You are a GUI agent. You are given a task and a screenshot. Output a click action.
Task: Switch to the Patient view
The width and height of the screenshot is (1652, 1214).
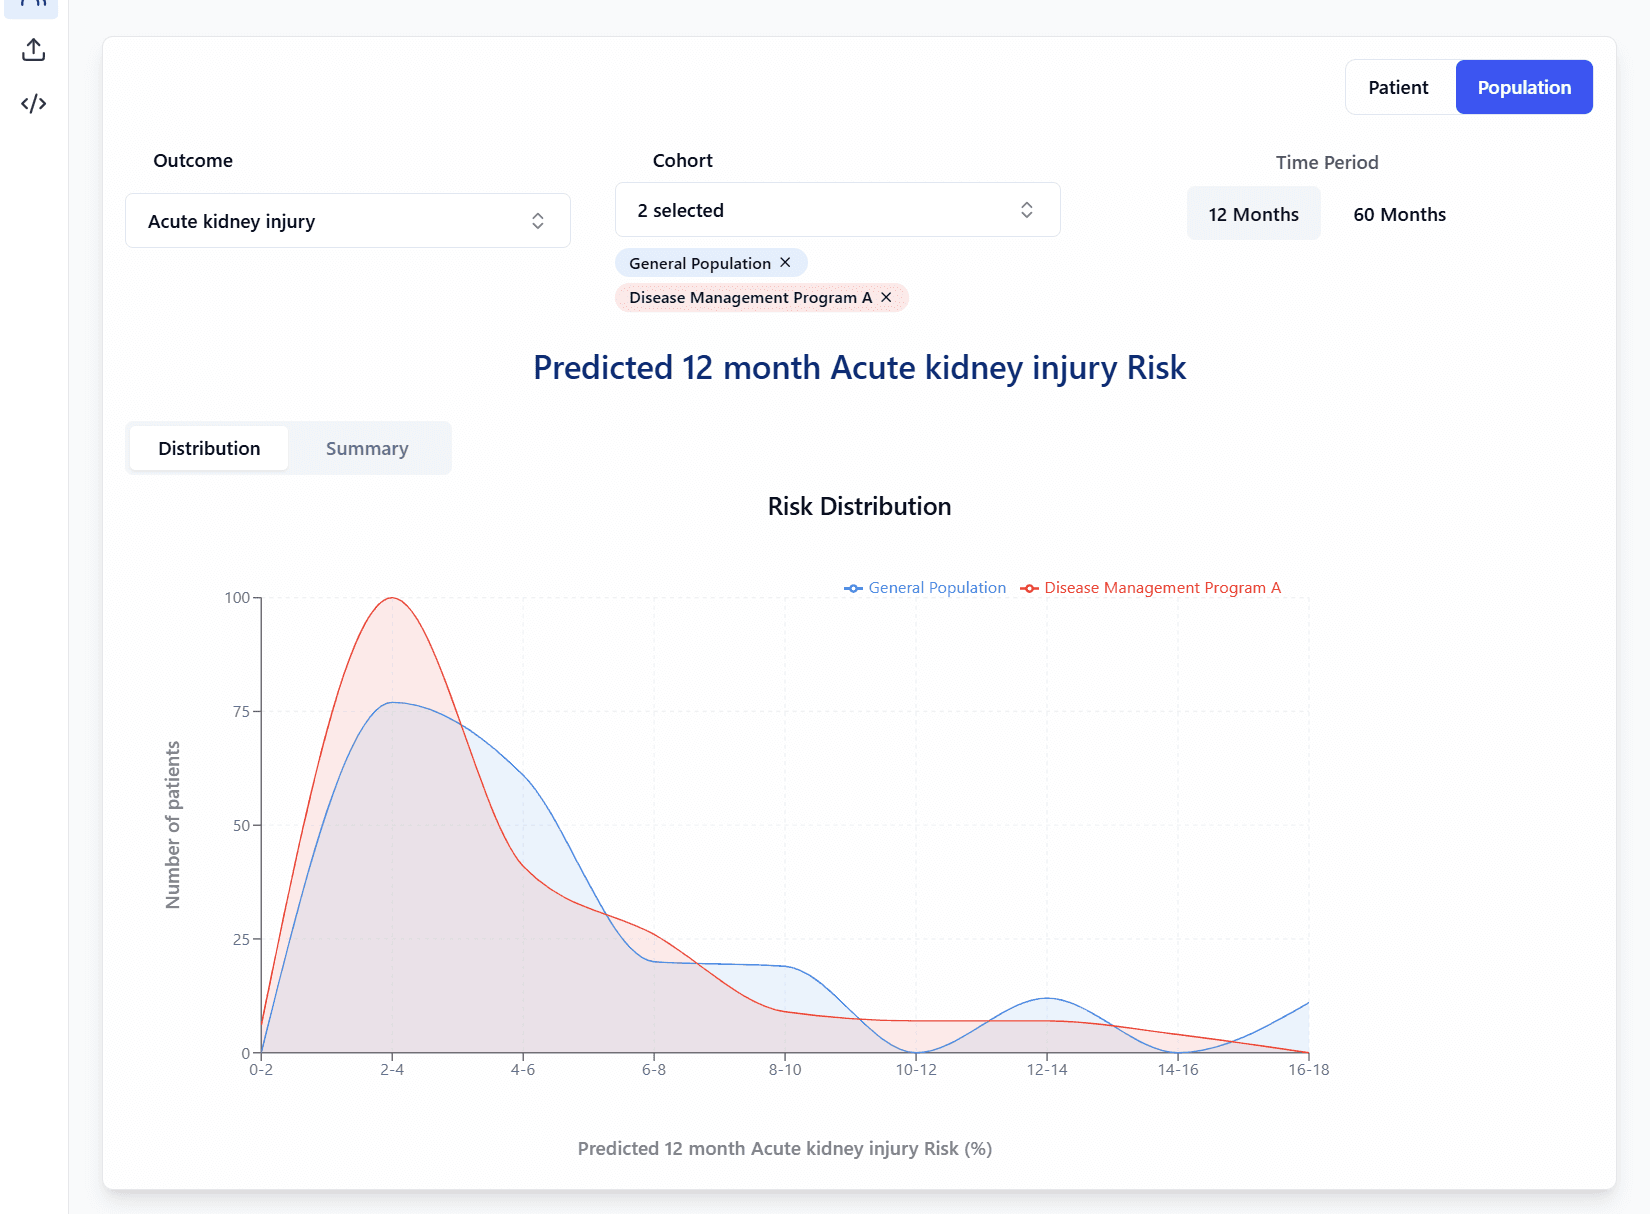tap(1398, 87)
